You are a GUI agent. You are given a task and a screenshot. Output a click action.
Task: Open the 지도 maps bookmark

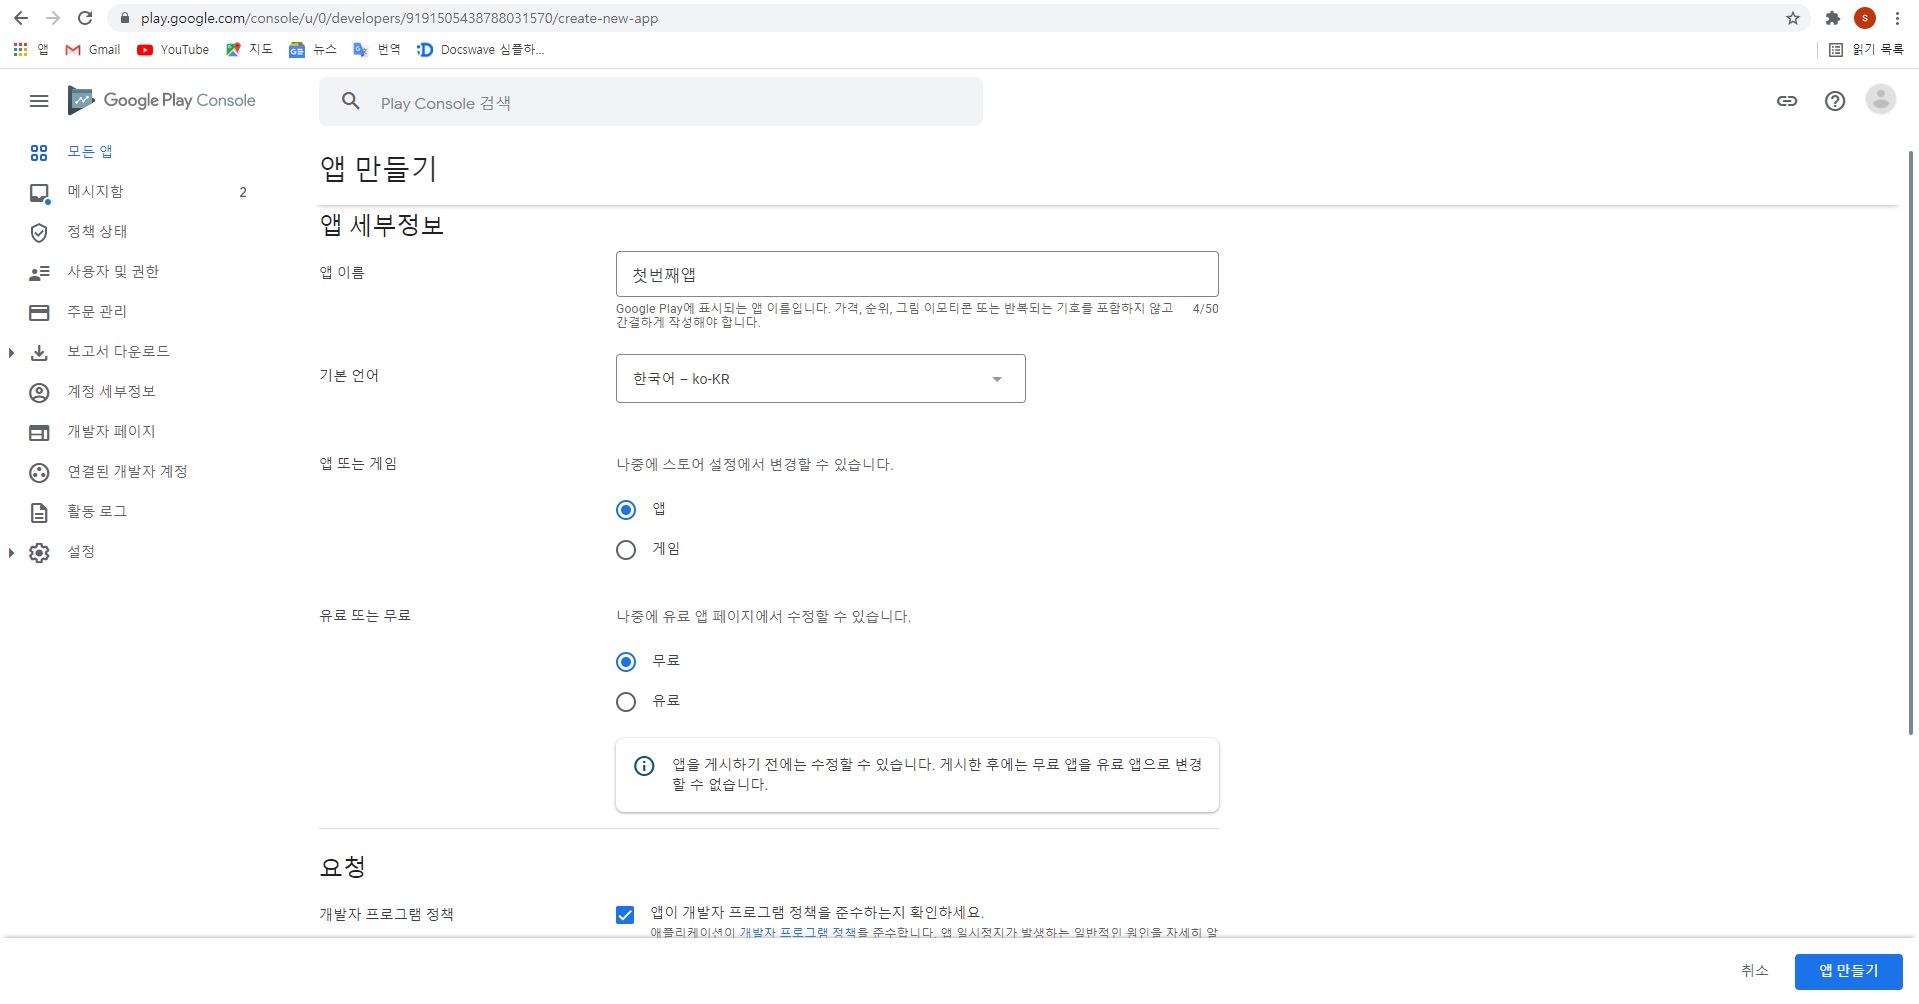click(x=249, y=49)
